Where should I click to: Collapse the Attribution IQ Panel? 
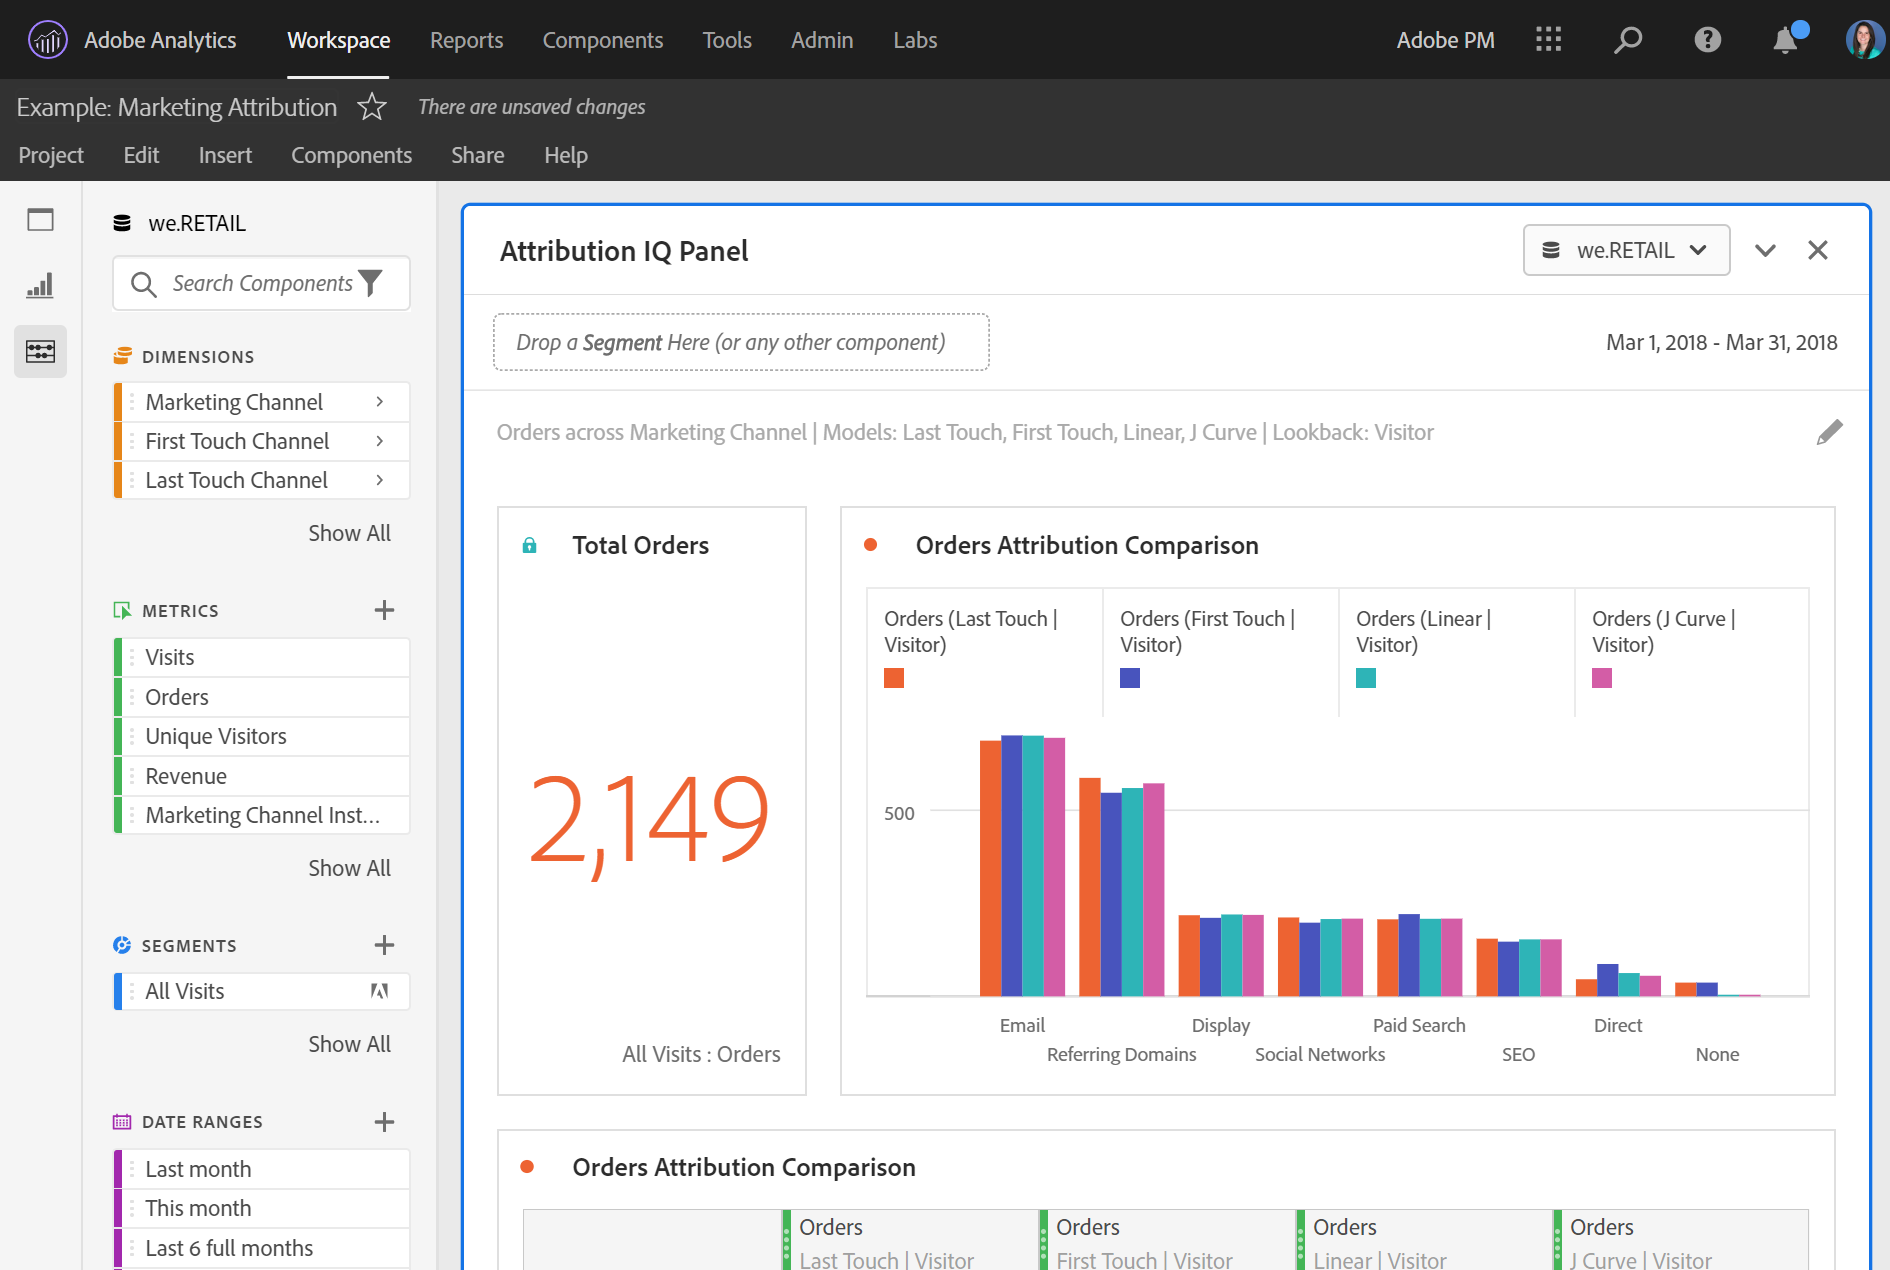pyautogui.click(x=1765, y=250)
